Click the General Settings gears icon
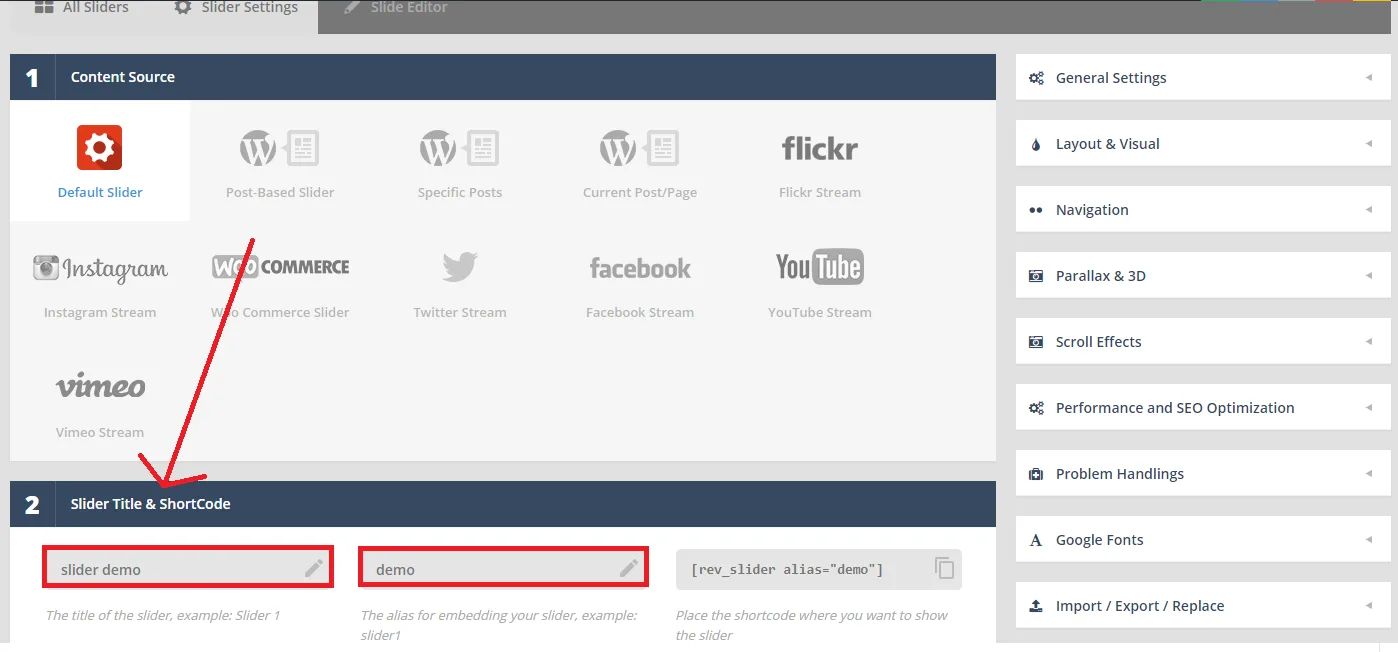This screenshot has height=652, width=1398. pyautogui.click(x=1036, y=78)
